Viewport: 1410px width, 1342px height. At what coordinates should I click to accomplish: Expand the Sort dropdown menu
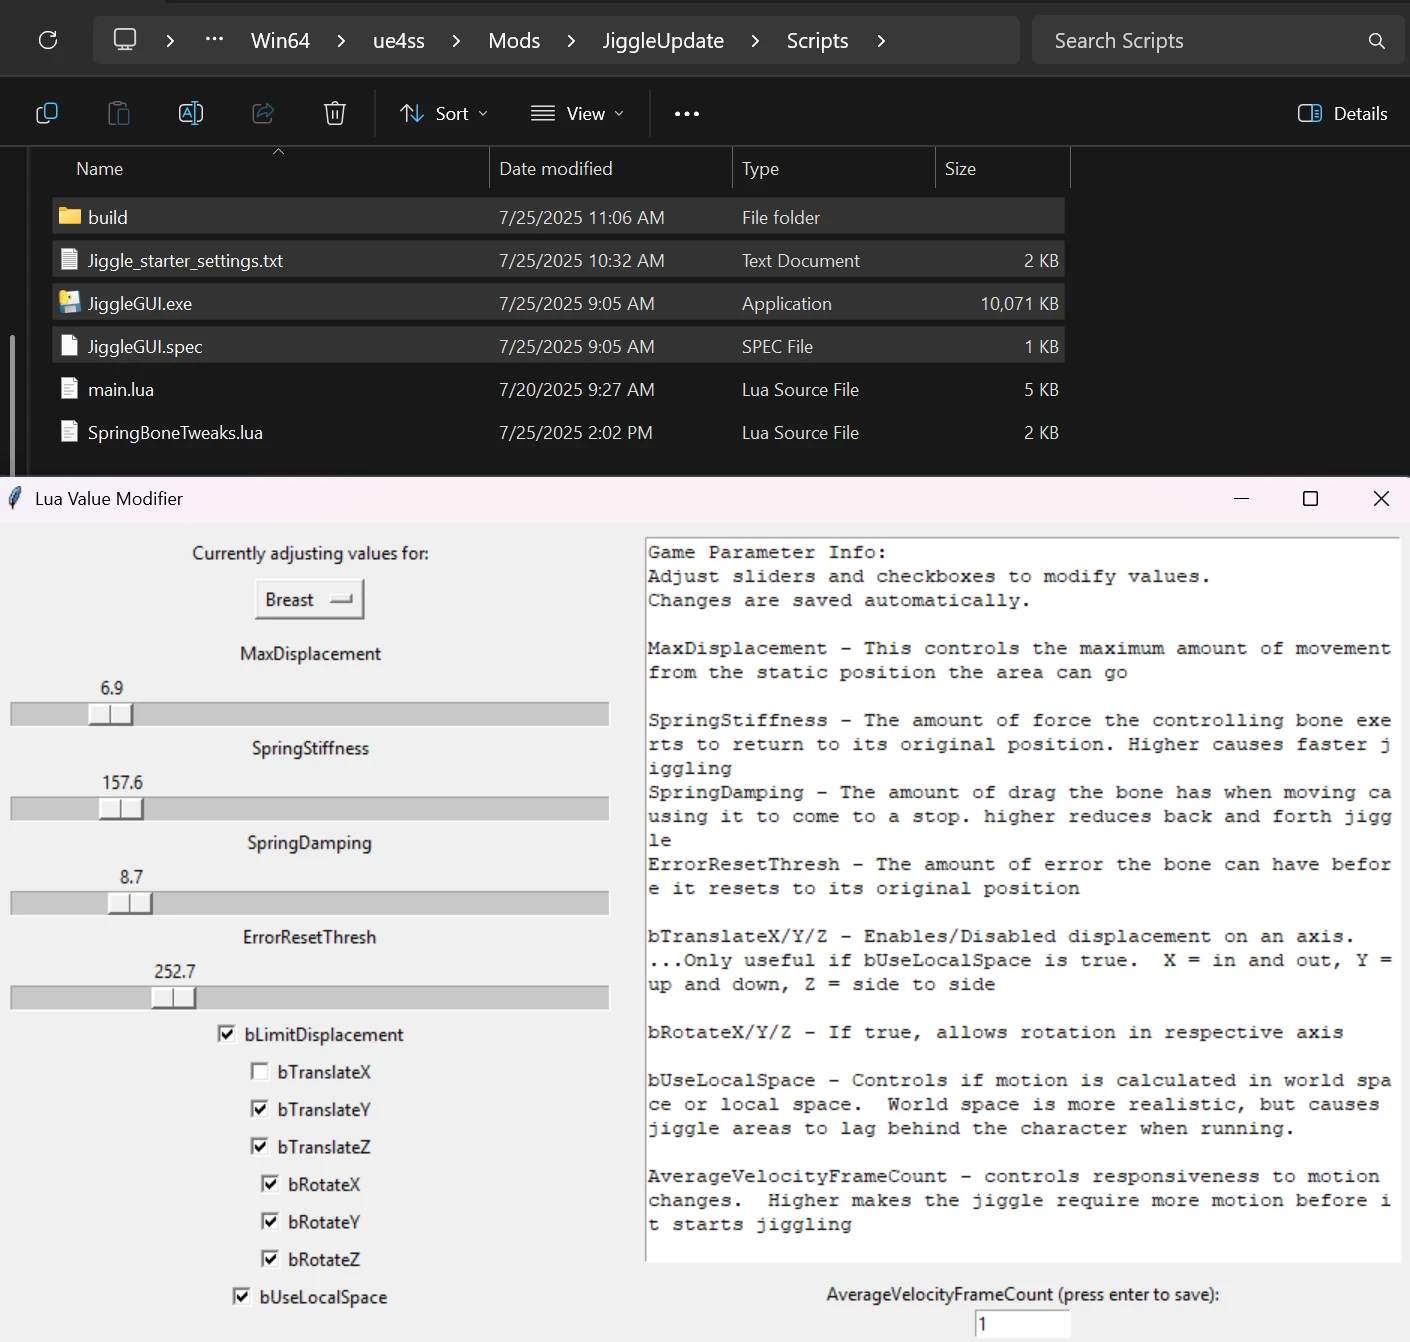[444, 114]
